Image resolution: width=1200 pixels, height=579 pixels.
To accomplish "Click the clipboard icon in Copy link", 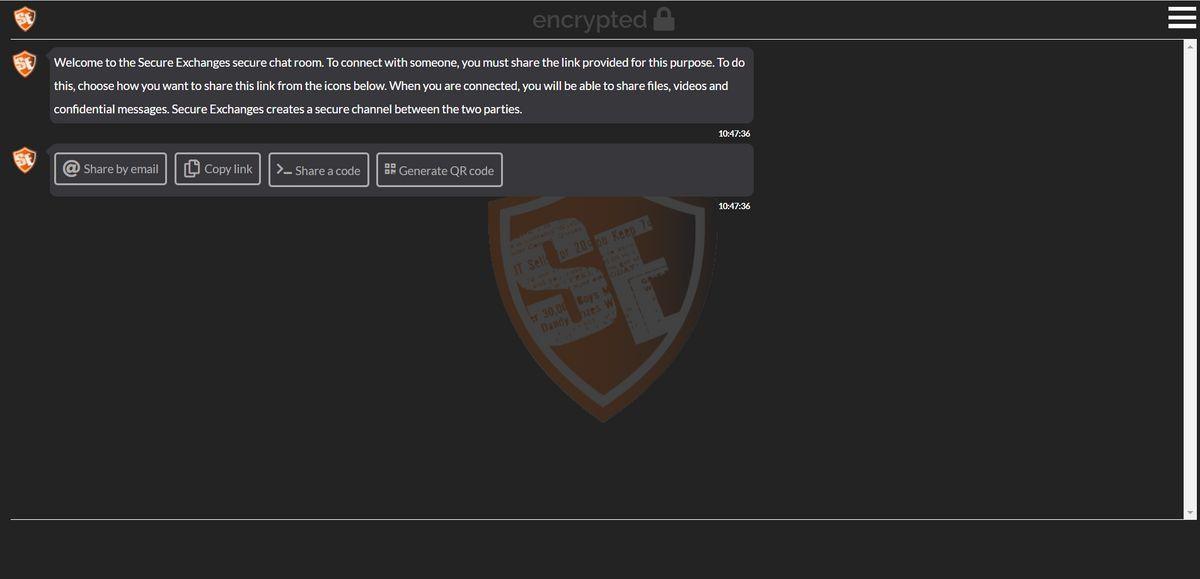I will [192, 169].
